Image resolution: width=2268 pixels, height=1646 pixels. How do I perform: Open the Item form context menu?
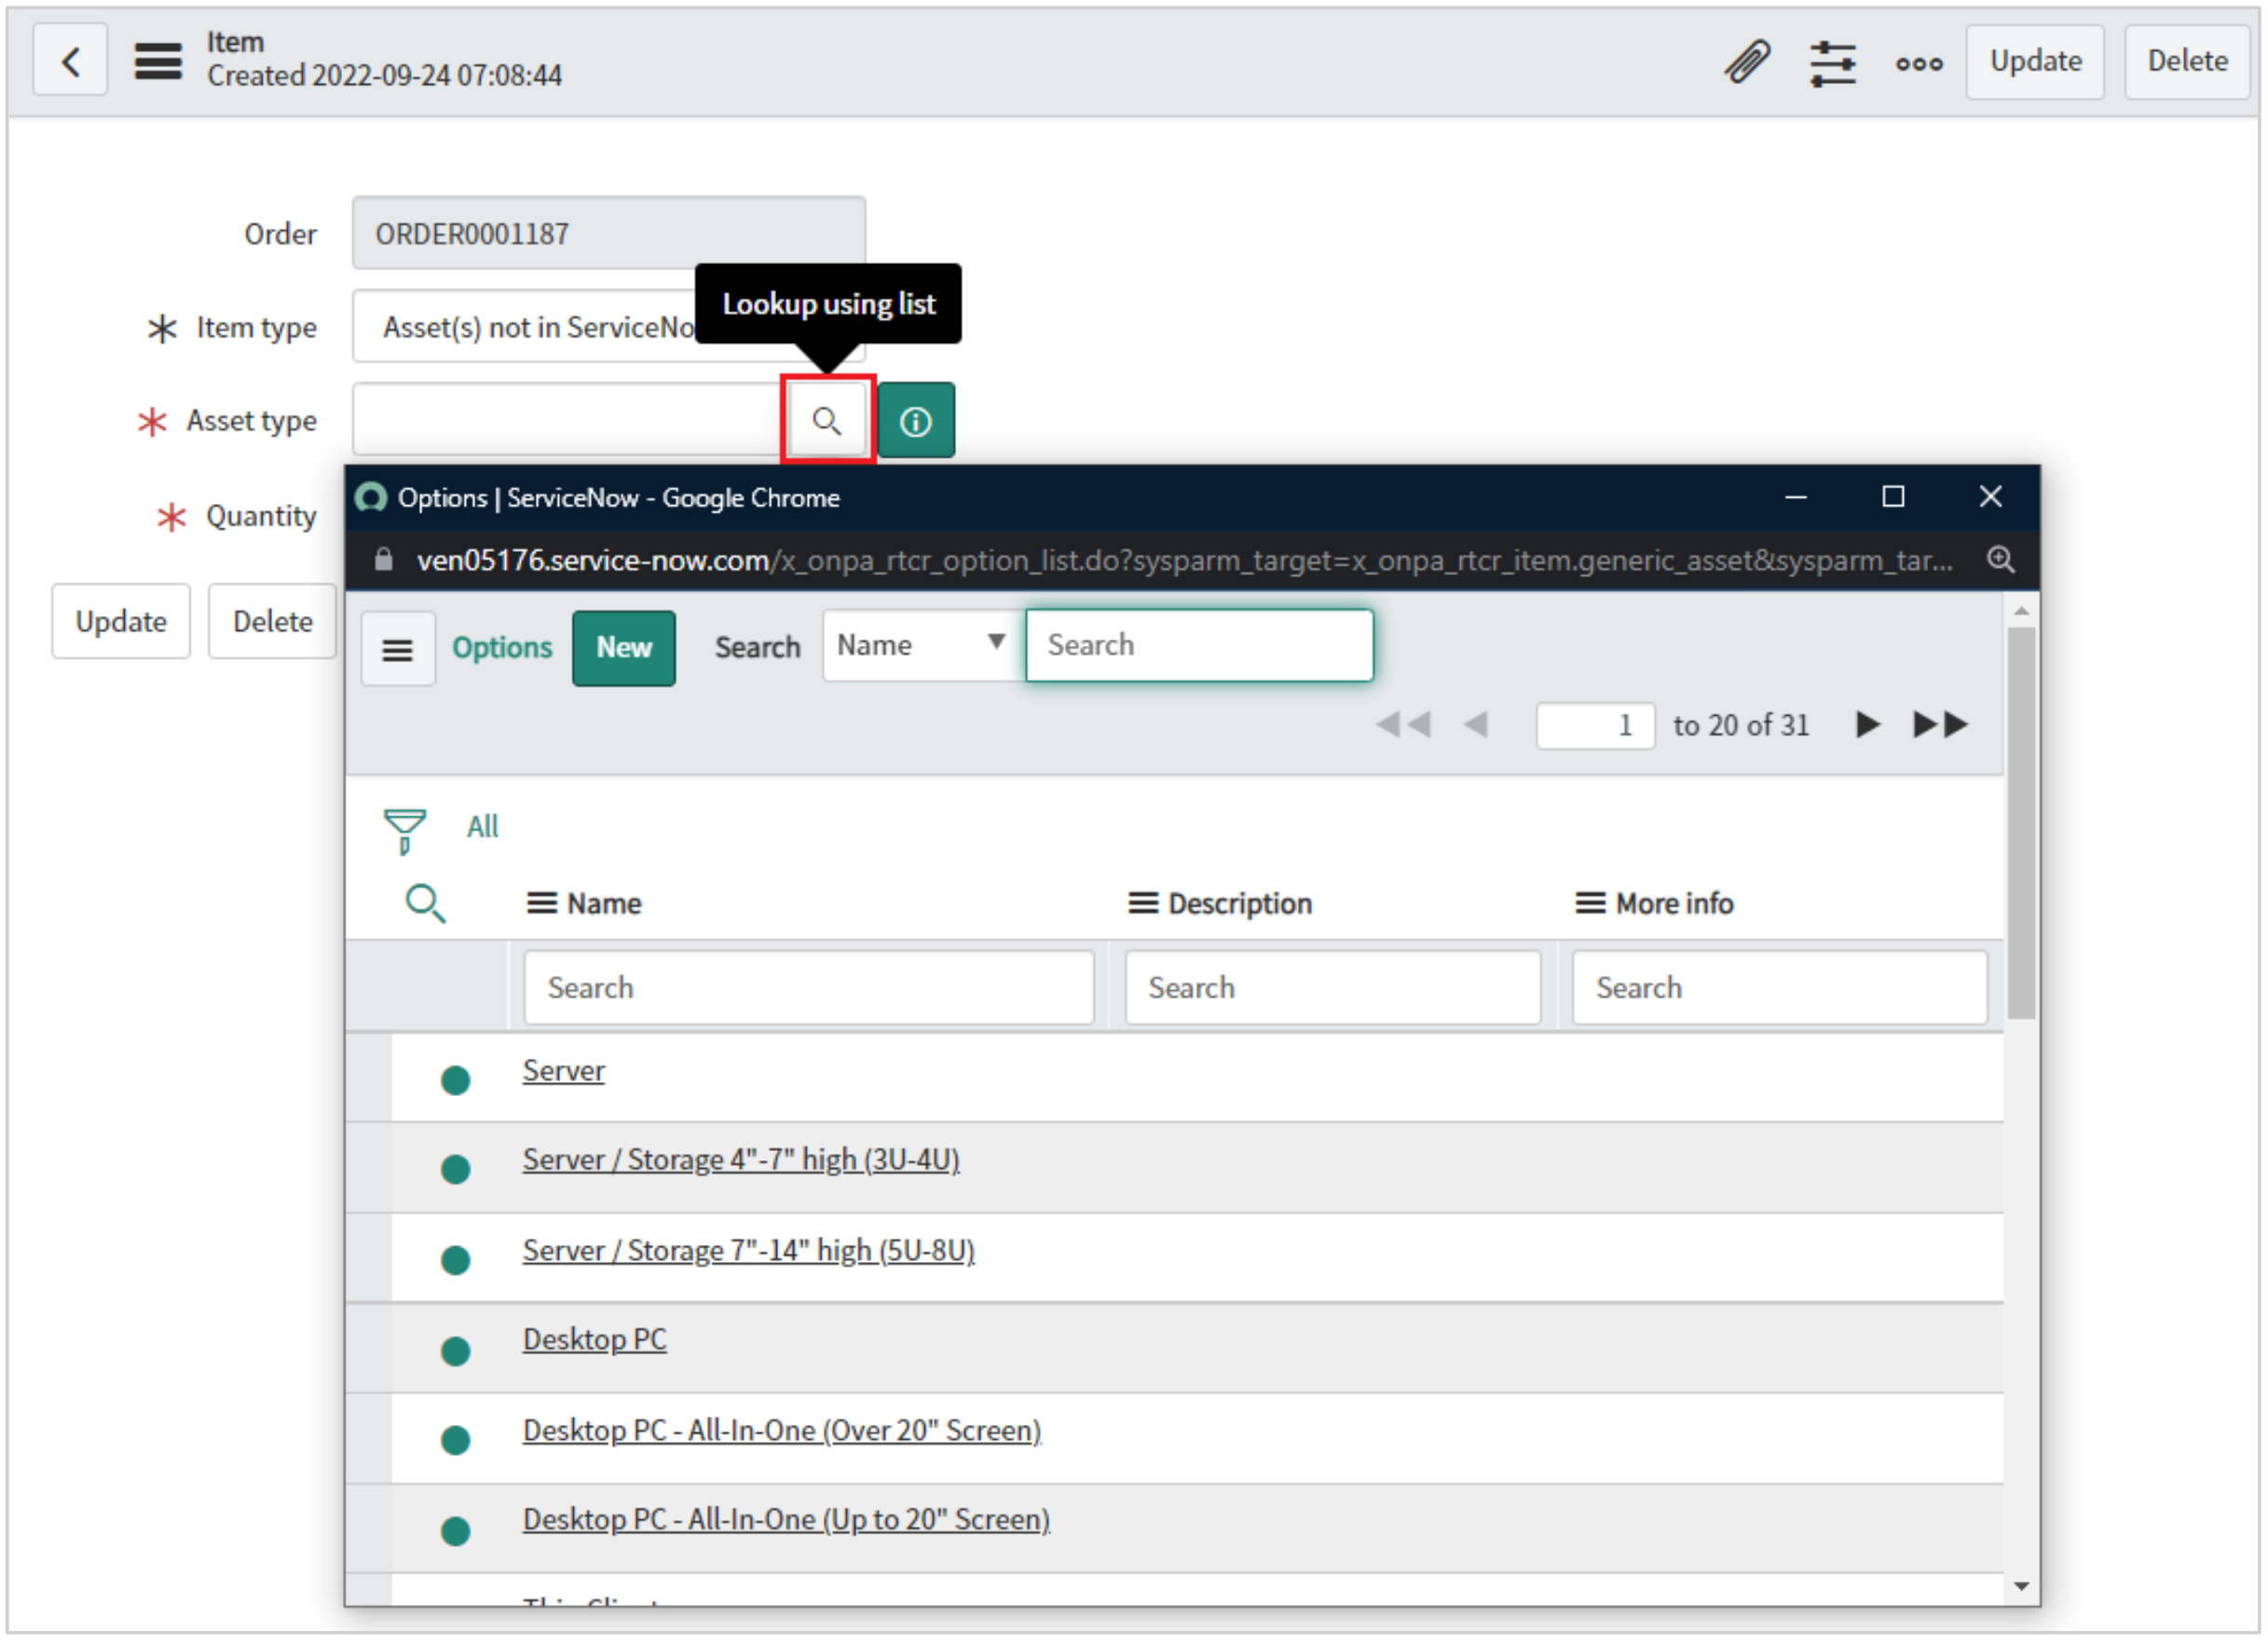point(158,62)
